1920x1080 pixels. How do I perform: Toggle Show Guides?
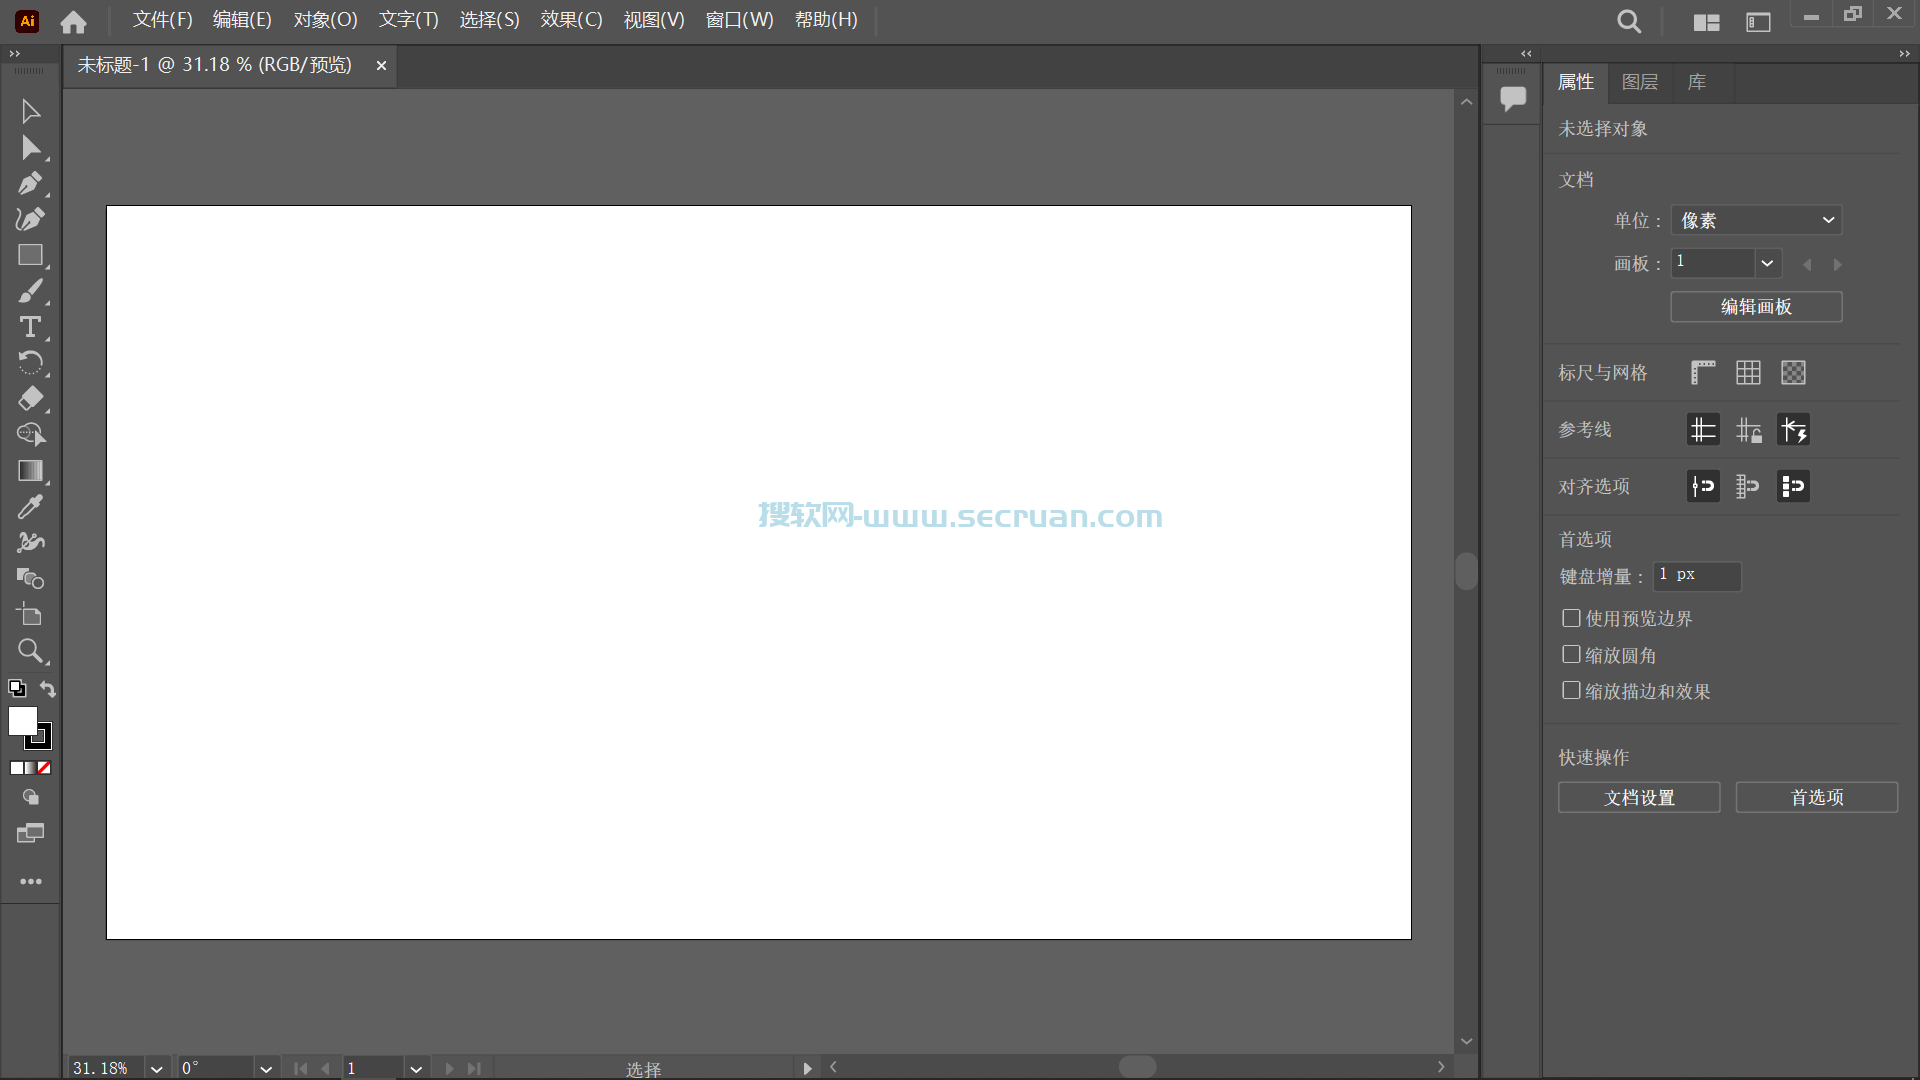1703,430
